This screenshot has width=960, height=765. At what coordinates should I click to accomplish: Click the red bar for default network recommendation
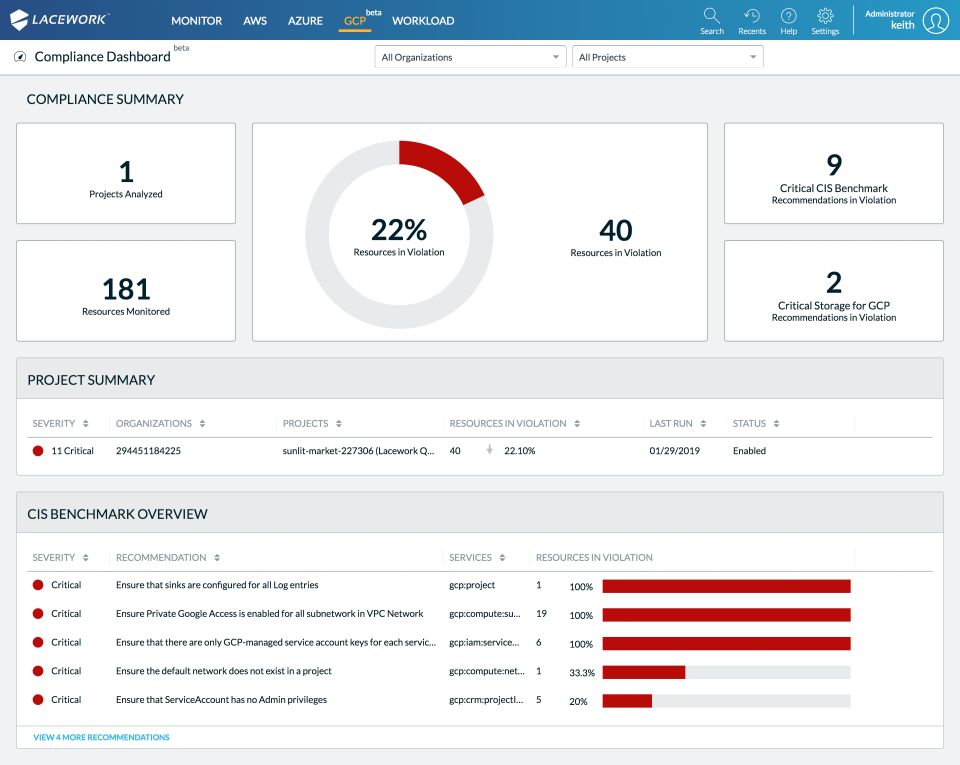coord(644,672)
